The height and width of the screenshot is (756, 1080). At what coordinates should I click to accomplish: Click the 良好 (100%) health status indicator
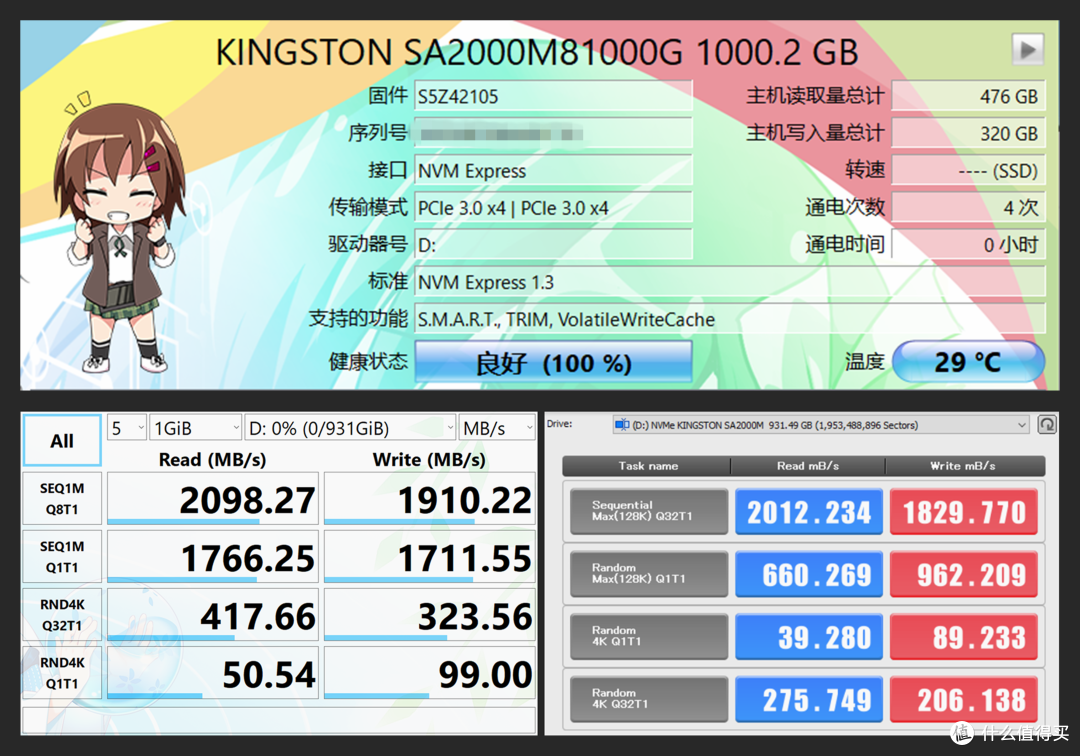pos(553,362)
